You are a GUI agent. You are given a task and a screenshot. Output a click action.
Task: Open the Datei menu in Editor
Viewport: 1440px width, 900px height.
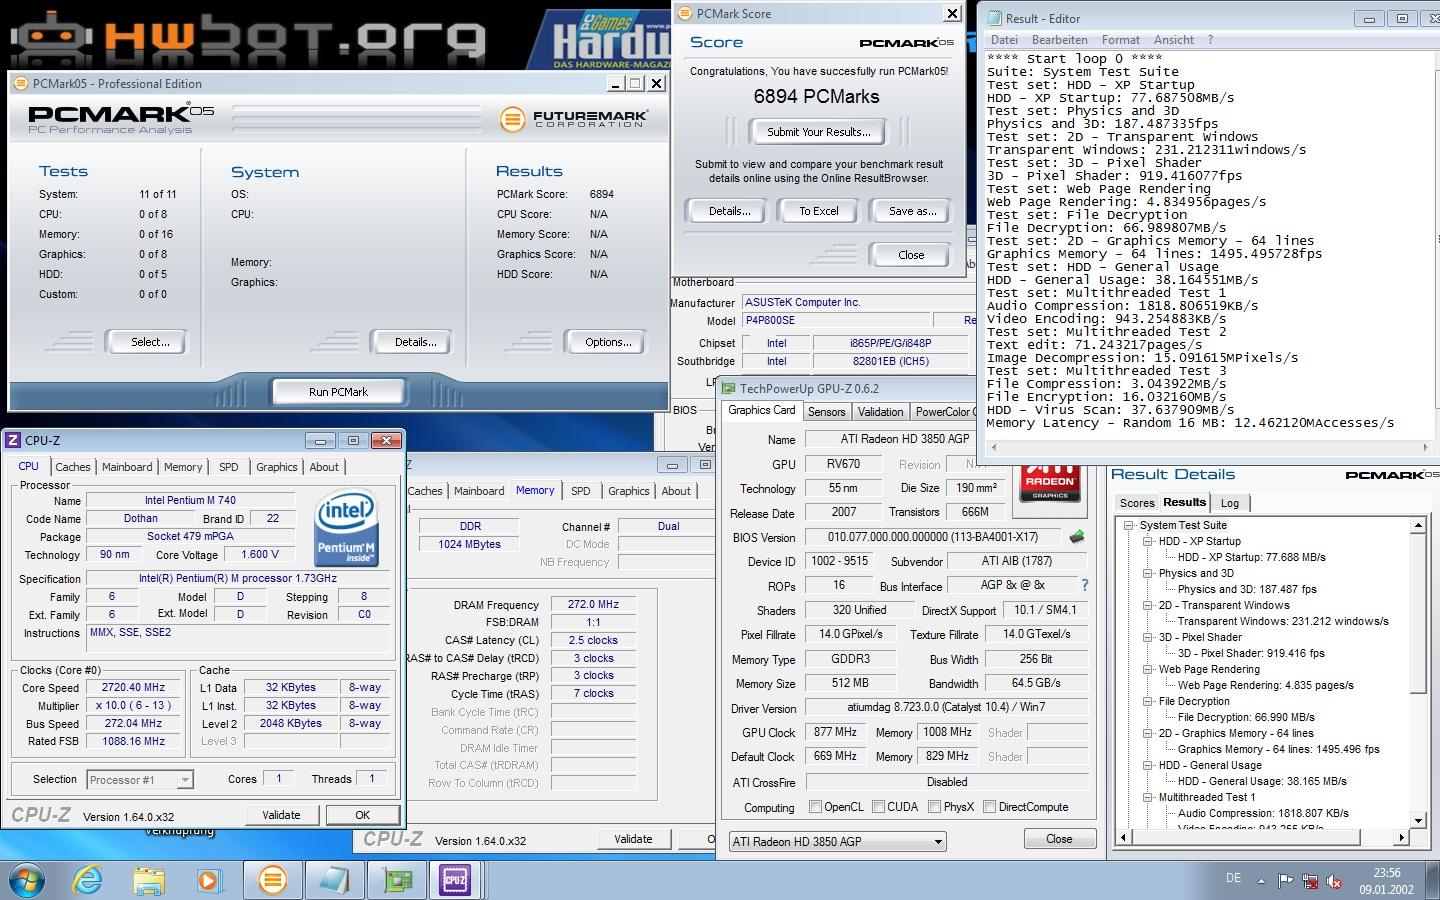pos(1004,40)
